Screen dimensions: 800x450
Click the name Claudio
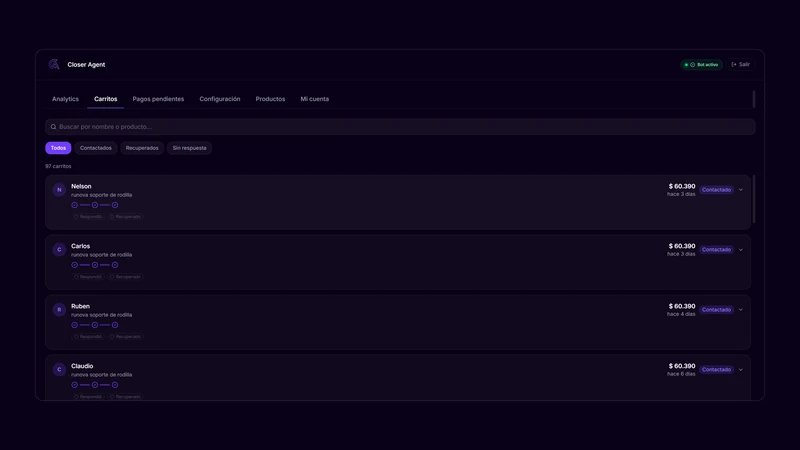82,366
